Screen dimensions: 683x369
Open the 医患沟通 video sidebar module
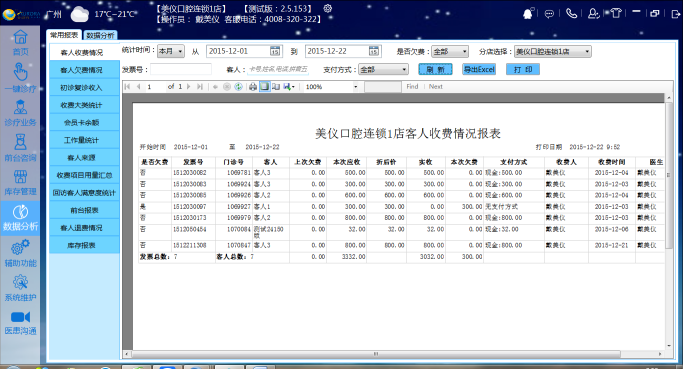click(20, 322)
